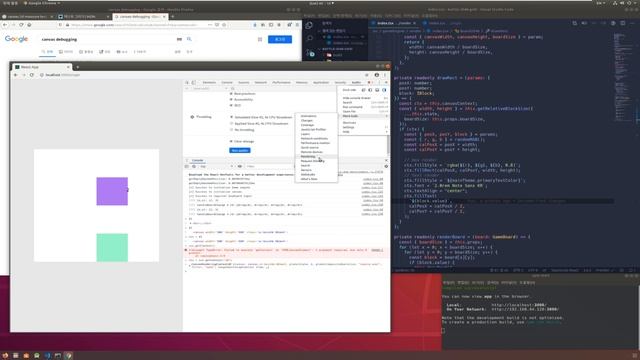
Task: Switch to React App tab in Chrome
Action: [x=41, y=67]
